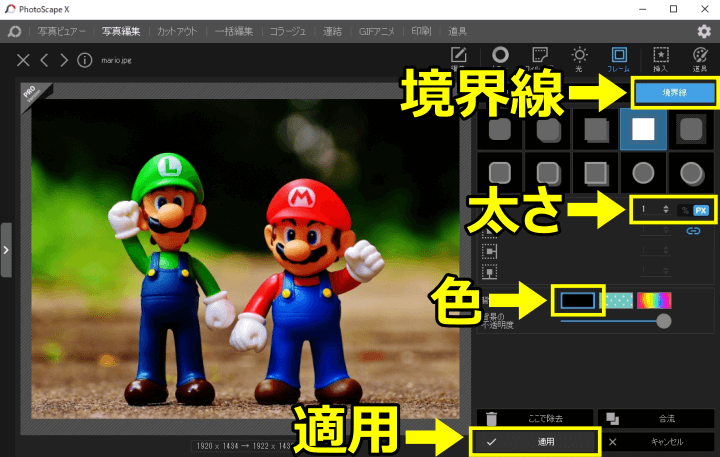Select the Film effect tool icon
The image size is (720, 457).
[540, 55]
